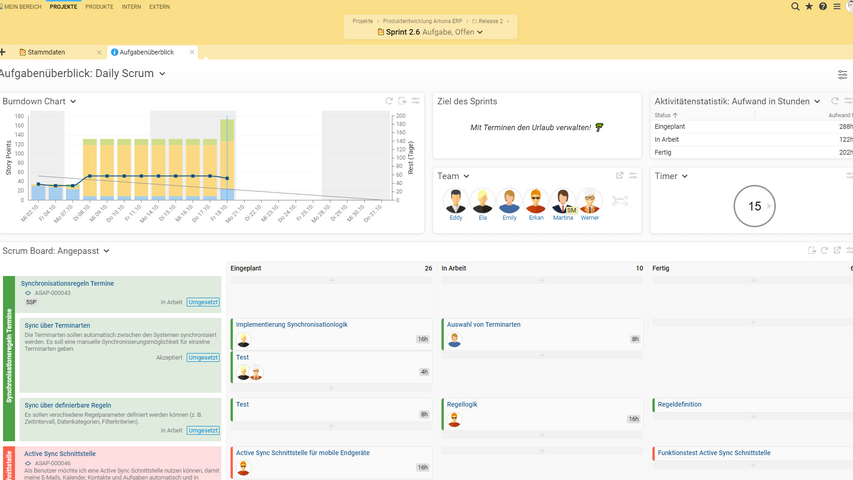Toggle Umgesetzt on Sync über definierbare Regeln

pyautogui.click(x=203, y=431)
